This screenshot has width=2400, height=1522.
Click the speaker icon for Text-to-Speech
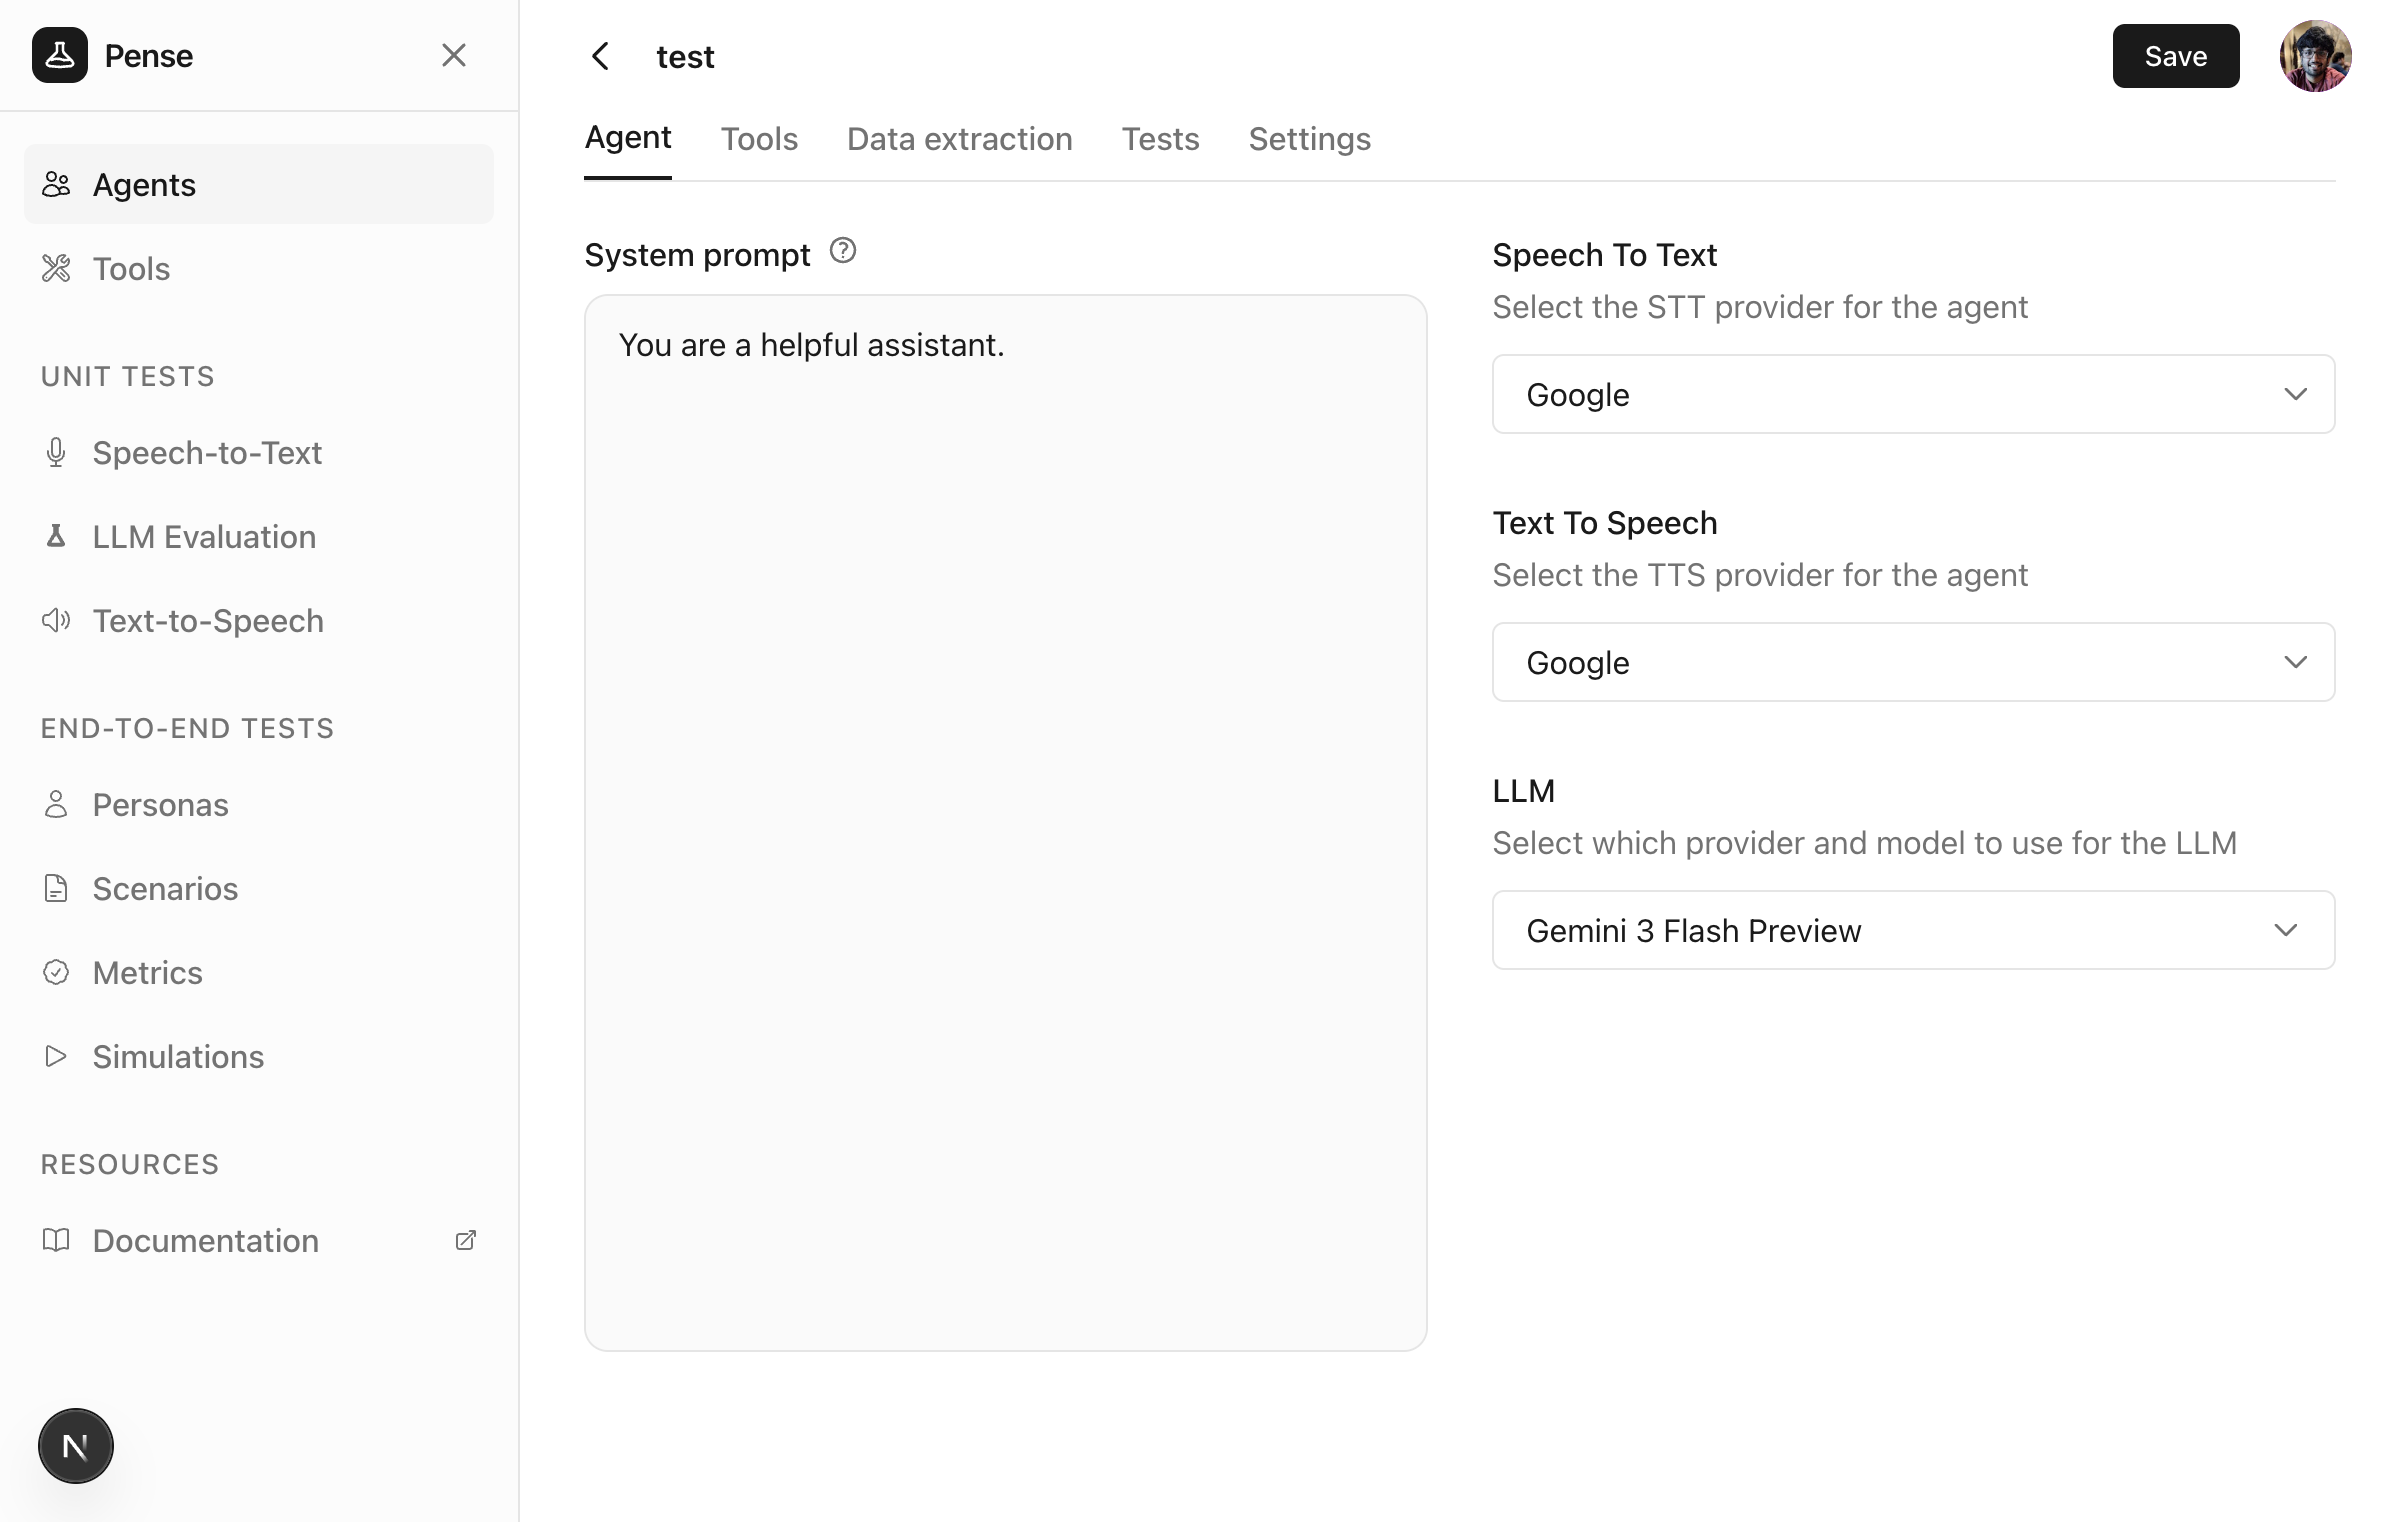click(x=56, y=621)
